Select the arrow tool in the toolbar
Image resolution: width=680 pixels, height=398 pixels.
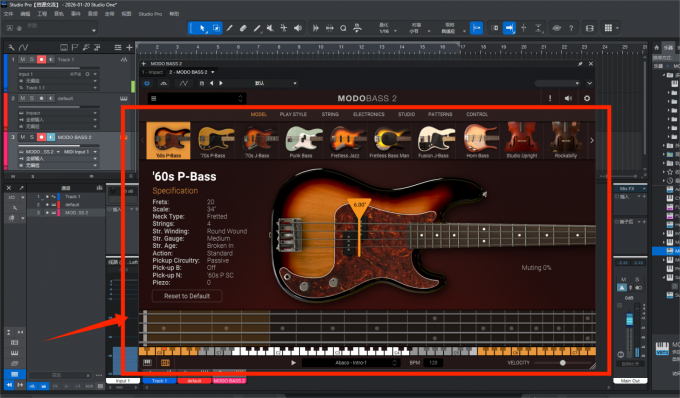tap(203, 28)
